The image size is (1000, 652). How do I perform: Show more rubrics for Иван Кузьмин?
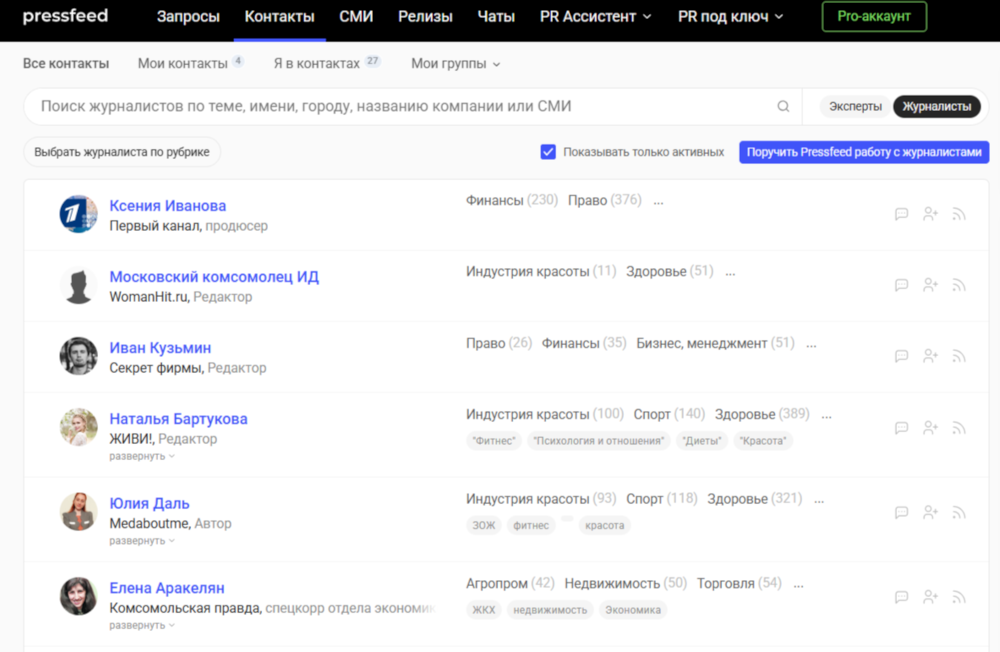tap(811, 345)
